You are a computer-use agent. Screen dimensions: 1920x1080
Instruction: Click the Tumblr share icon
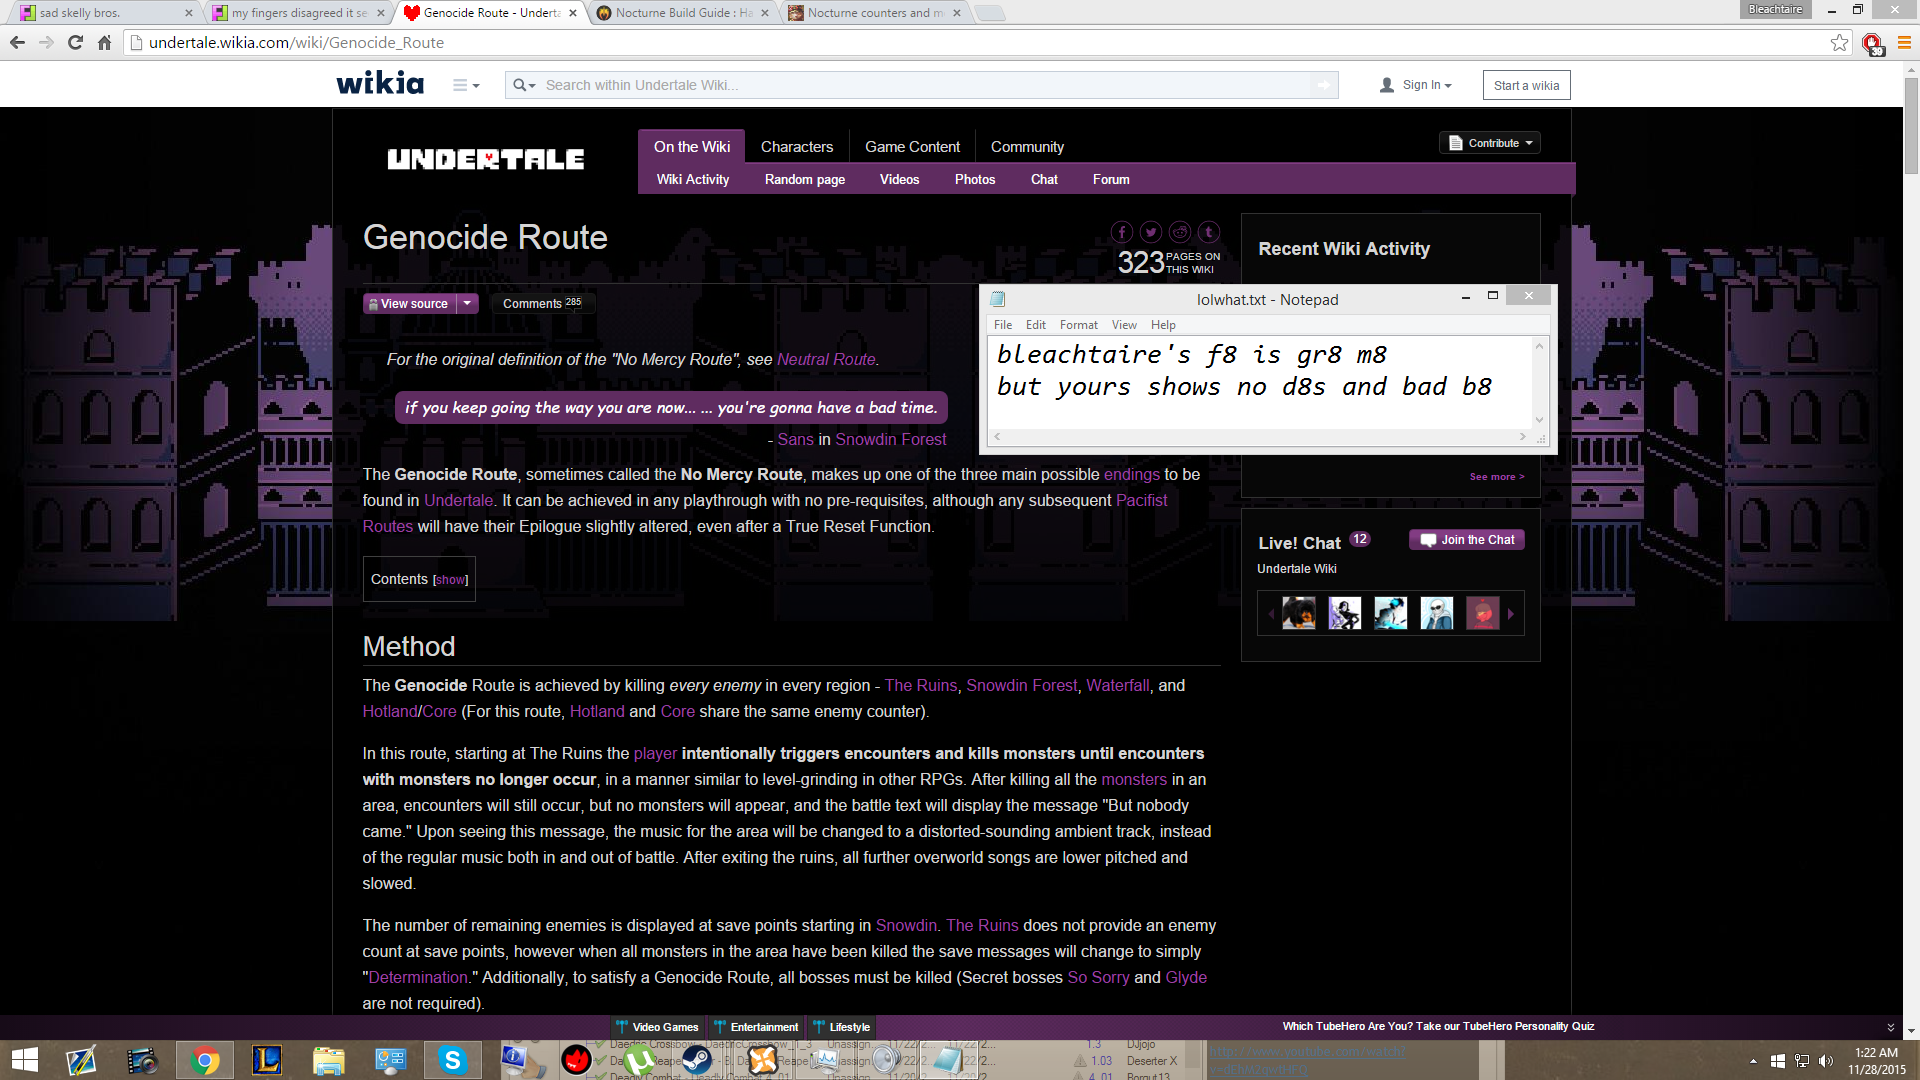[1209, 232]
